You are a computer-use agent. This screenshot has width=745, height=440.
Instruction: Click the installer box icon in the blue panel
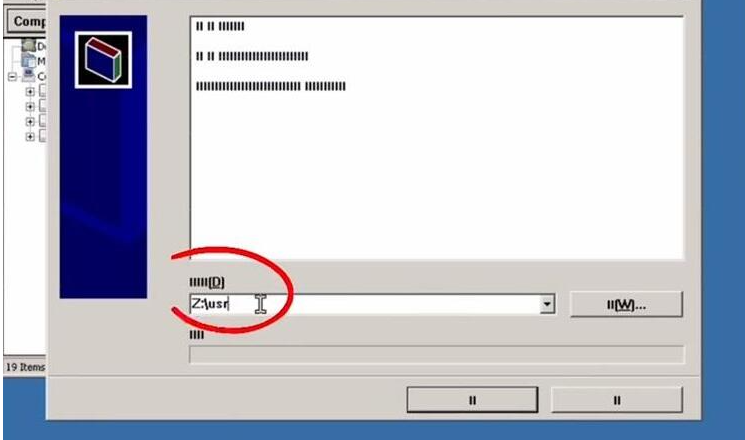click(x=103, y=60)
